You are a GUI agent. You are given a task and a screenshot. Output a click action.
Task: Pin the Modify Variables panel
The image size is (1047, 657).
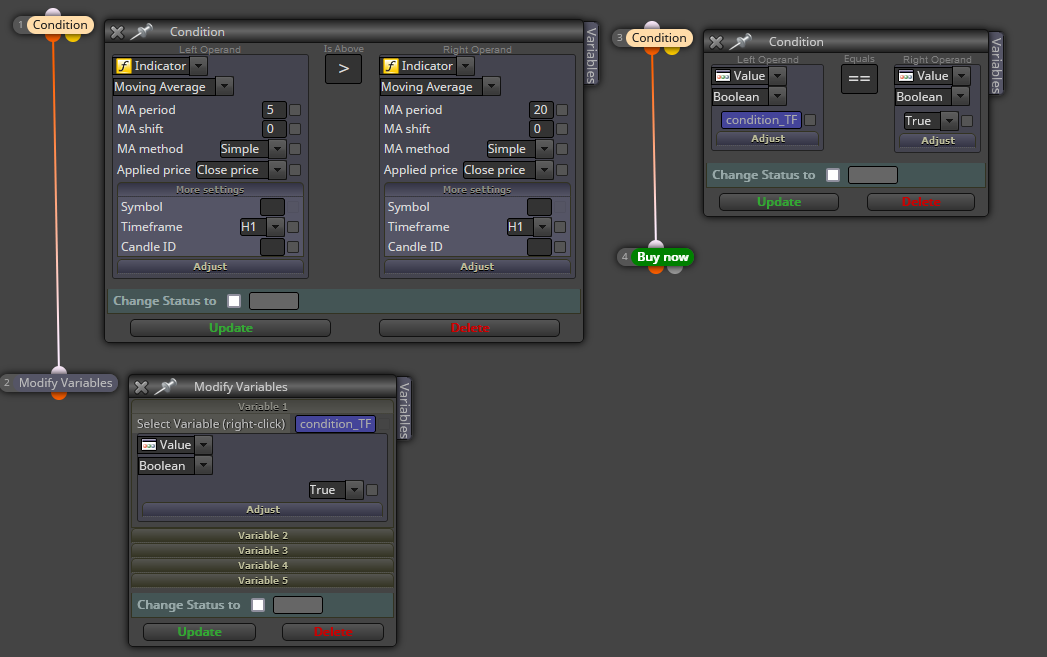(165, 387)
